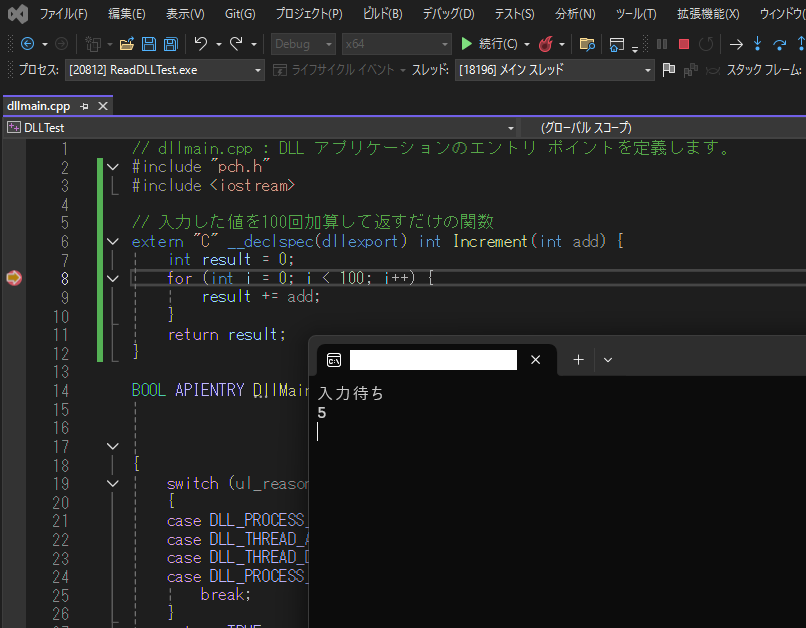Collapse the for loop at line 8
The image size is (806, 628).
(113, 279)
